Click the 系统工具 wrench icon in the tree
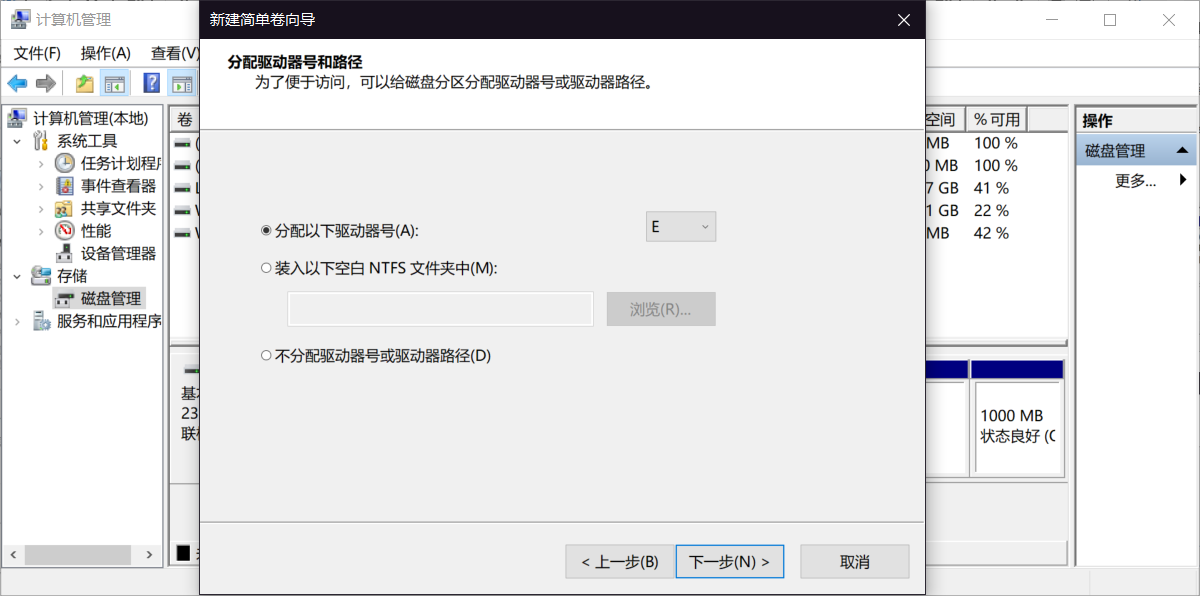1200x596 pixels. [41, 141]
